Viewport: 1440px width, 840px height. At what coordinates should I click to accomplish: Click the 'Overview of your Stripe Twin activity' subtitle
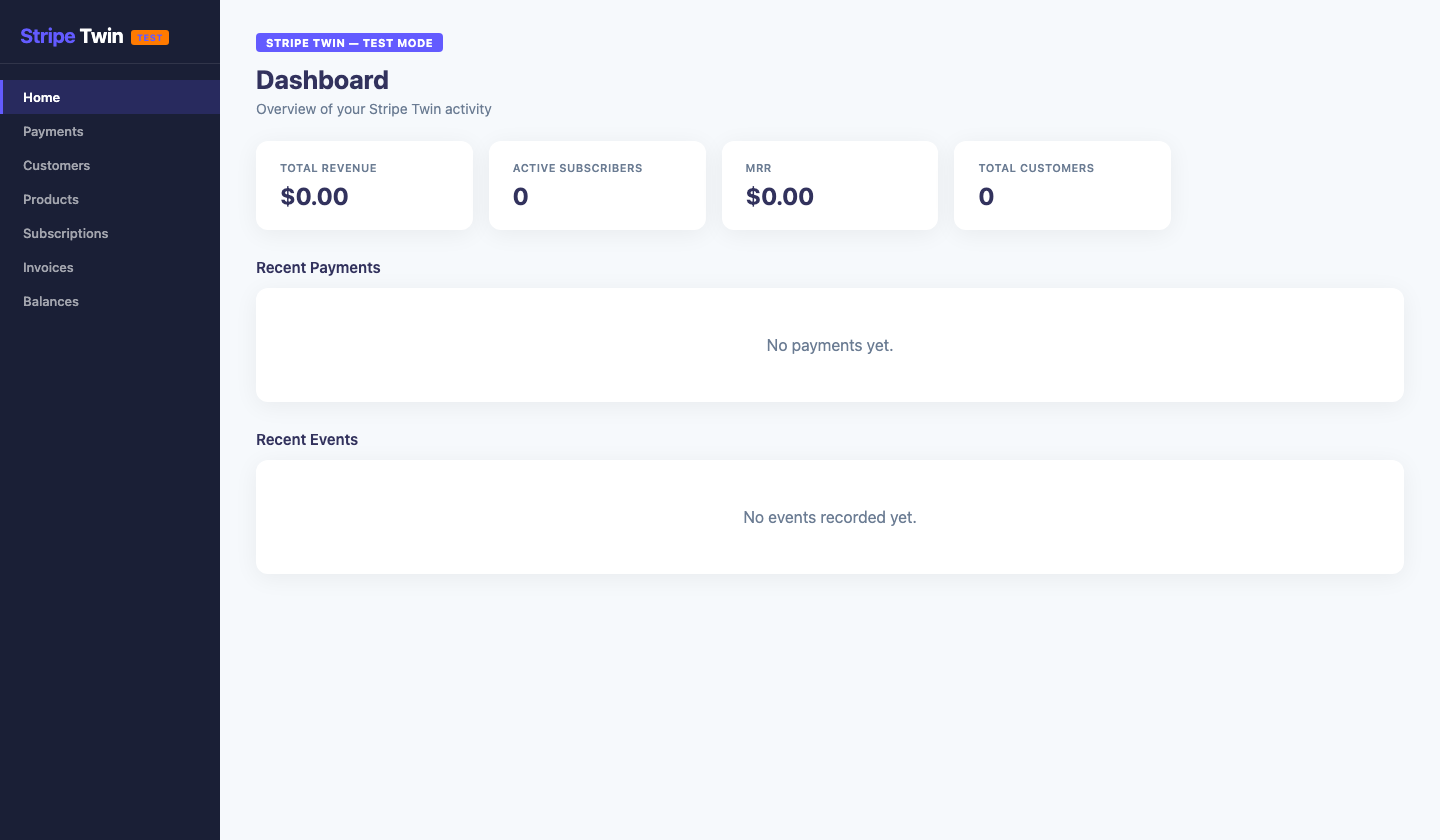tap(374, 109)
